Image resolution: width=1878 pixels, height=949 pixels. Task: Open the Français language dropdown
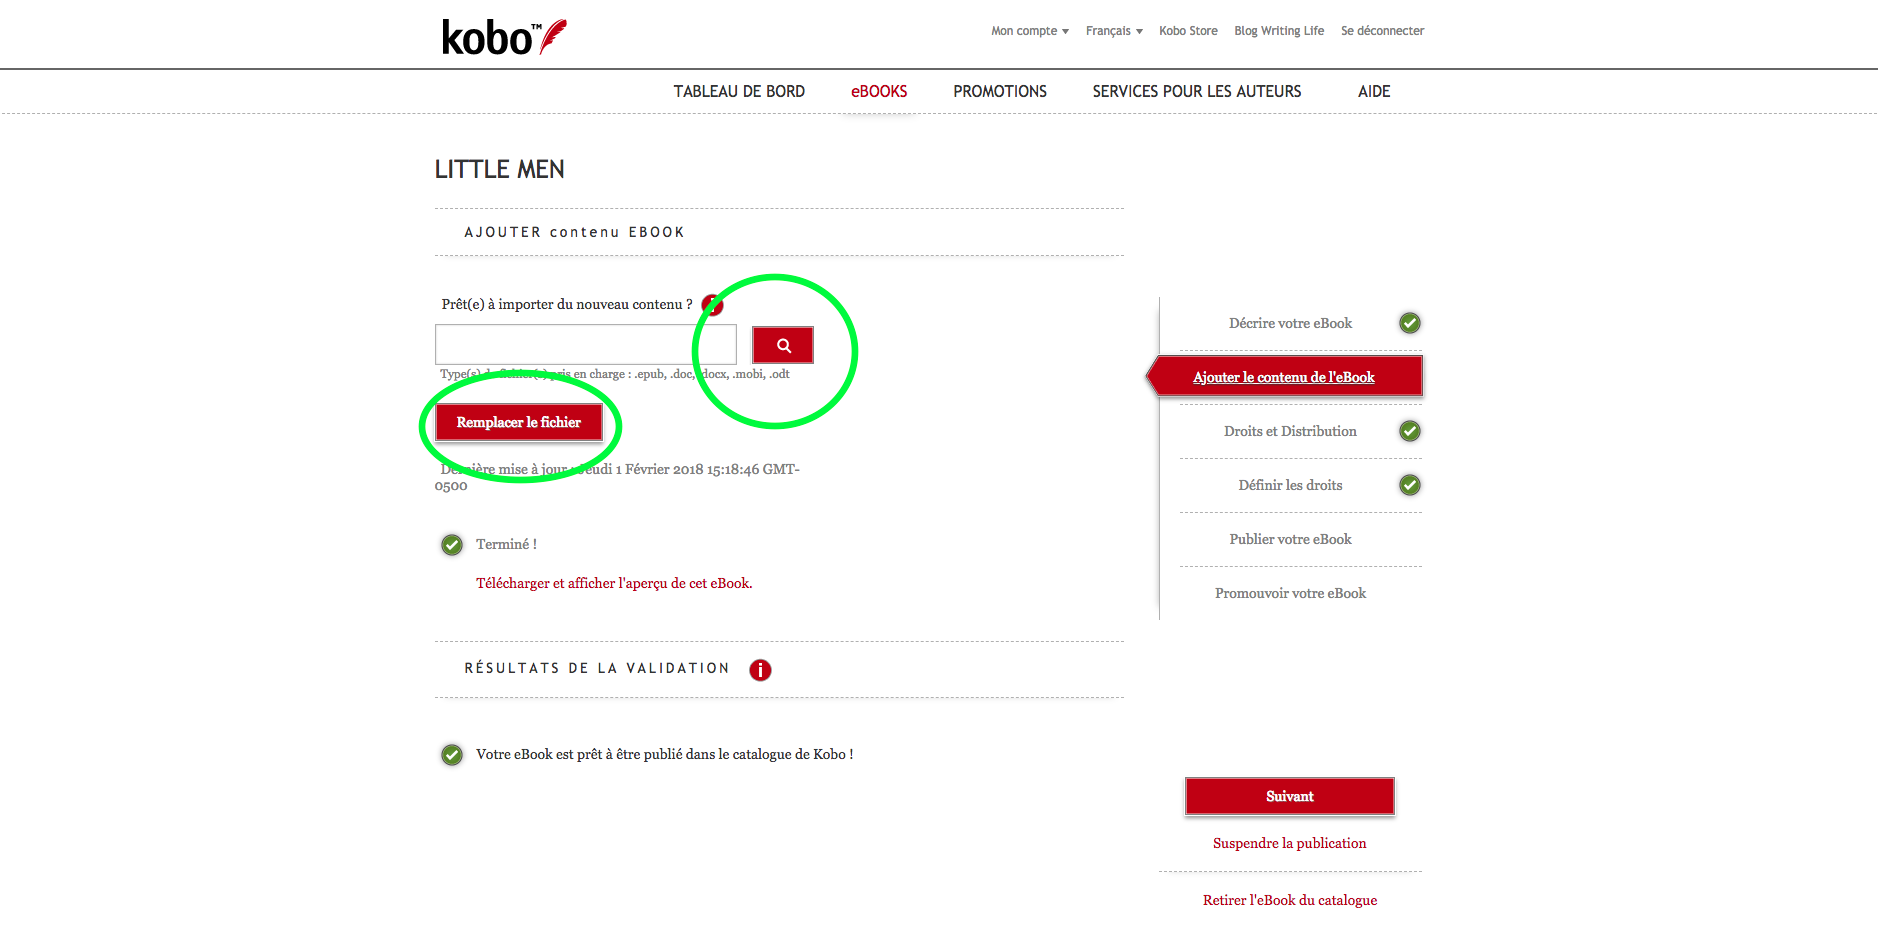(1113, 31)
